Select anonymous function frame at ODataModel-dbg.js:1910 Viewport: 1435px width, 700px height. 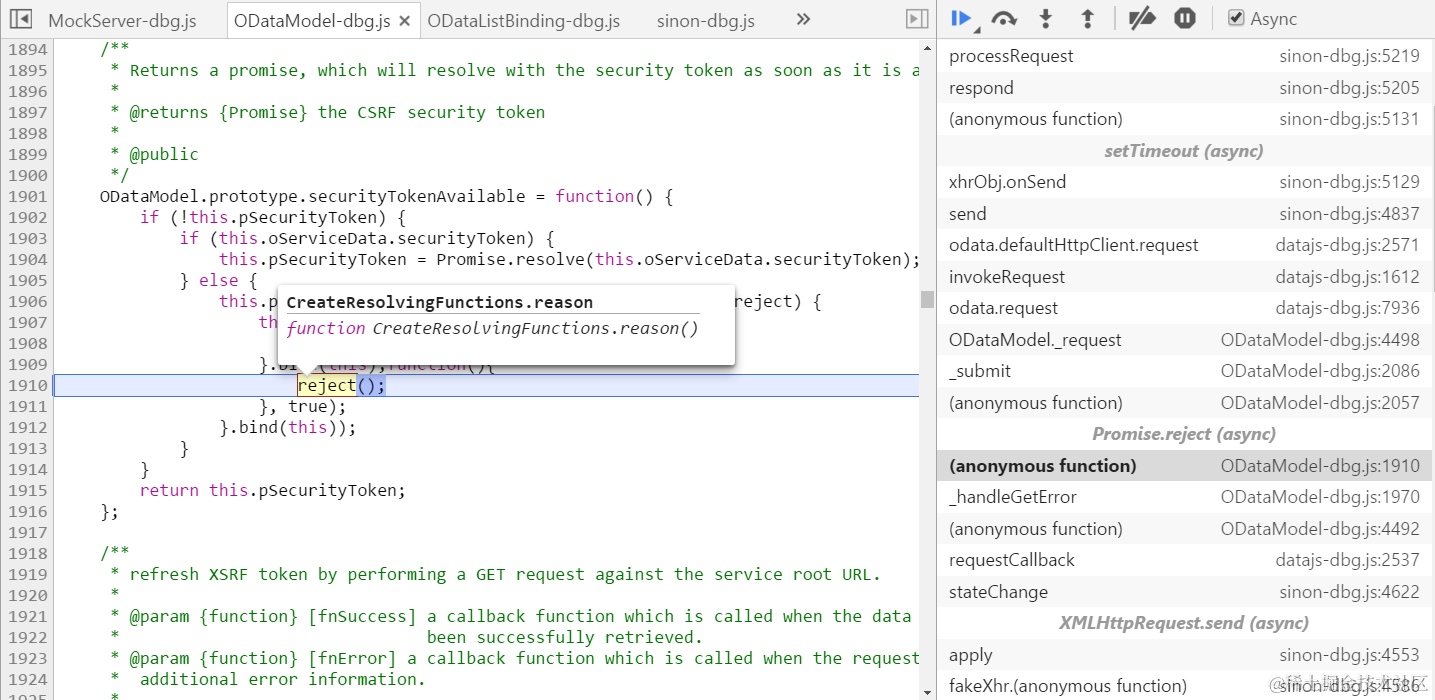pos(1186,466)
